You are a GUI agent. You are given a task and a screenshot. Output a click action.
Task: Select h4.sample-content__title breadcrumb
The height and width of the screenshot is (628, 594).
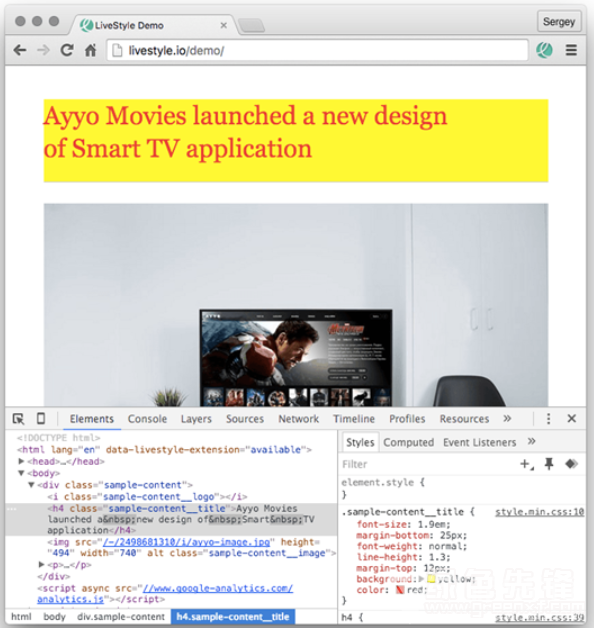click(x=233, y=617)
